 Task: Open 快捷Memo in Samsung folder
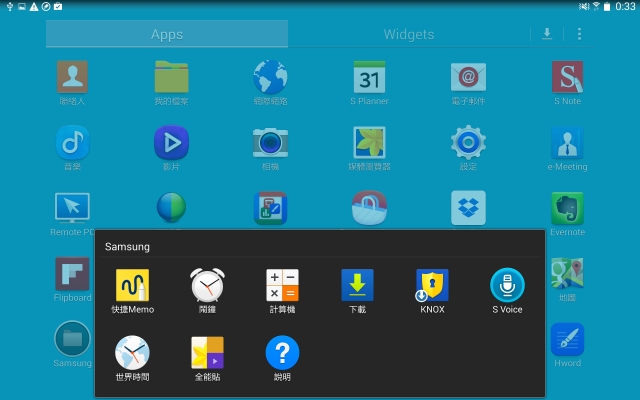132,285
